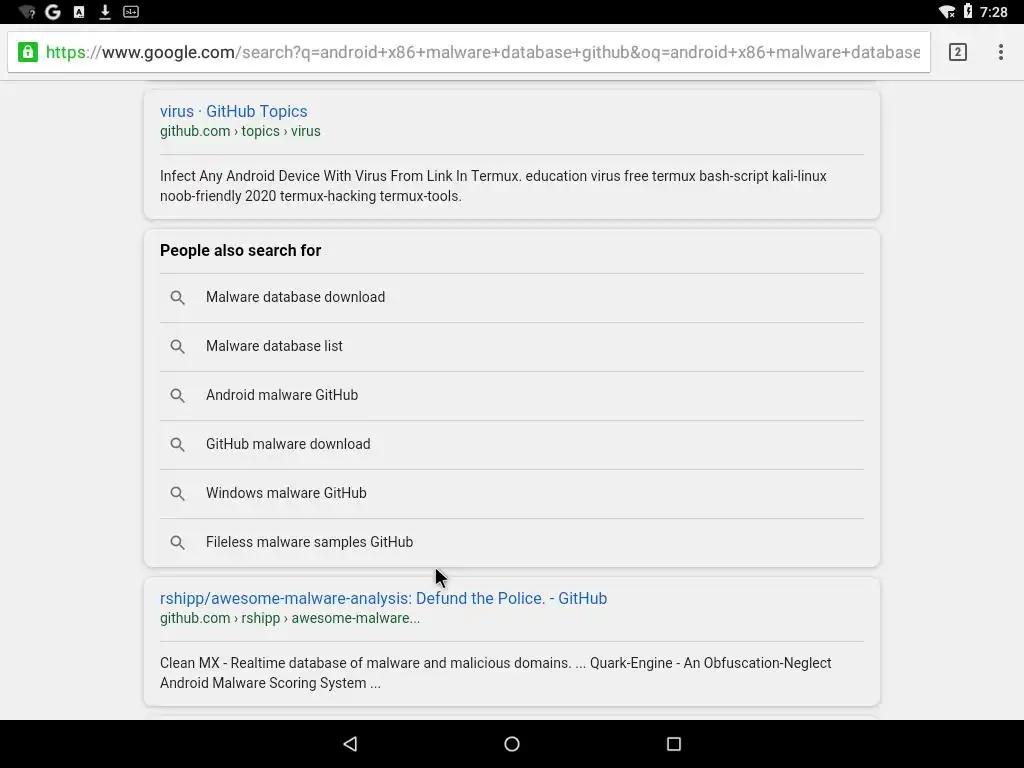Tap the download notification icon in the status bar
The image size is (1024, 768).
[x=105, y=12]
